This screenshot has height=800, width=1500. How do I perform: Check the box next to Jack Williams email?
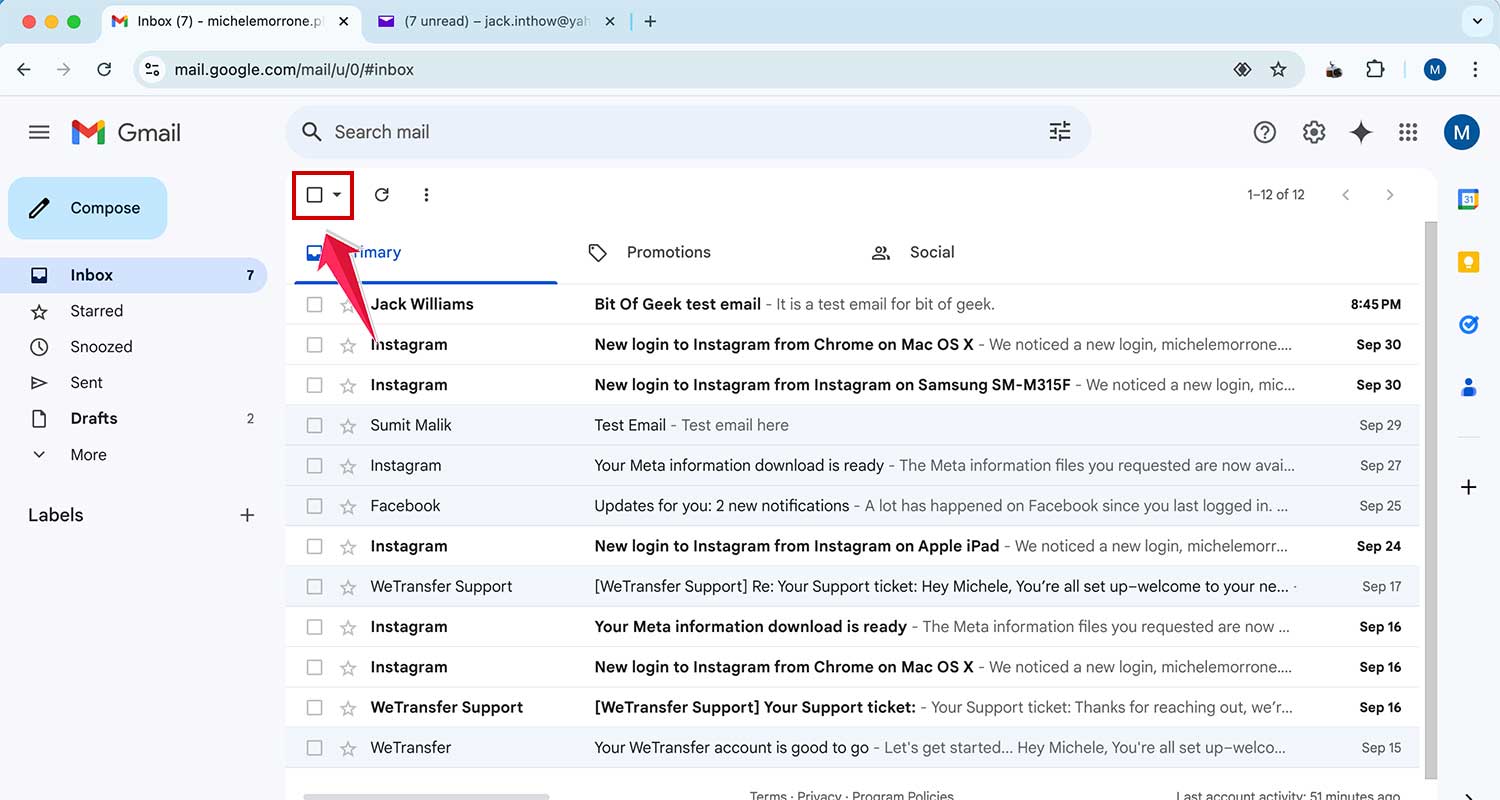tap(314, 304)
